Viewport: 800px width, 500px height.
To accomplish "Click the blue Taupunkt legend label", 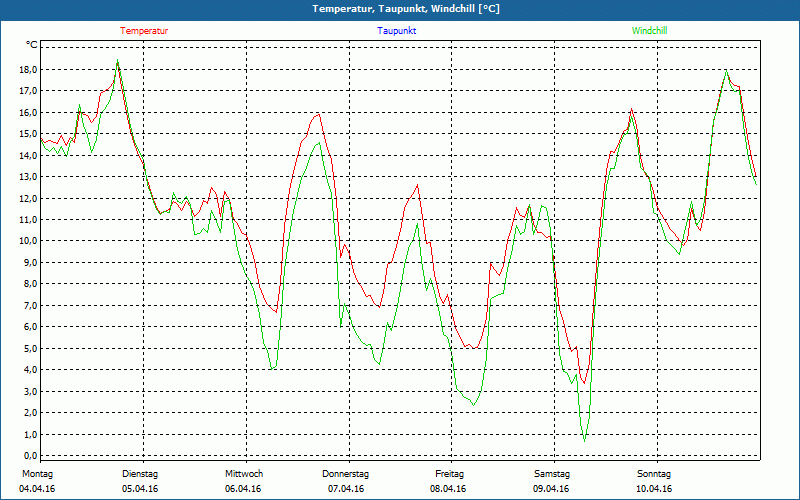I will (x=397, y=31).
